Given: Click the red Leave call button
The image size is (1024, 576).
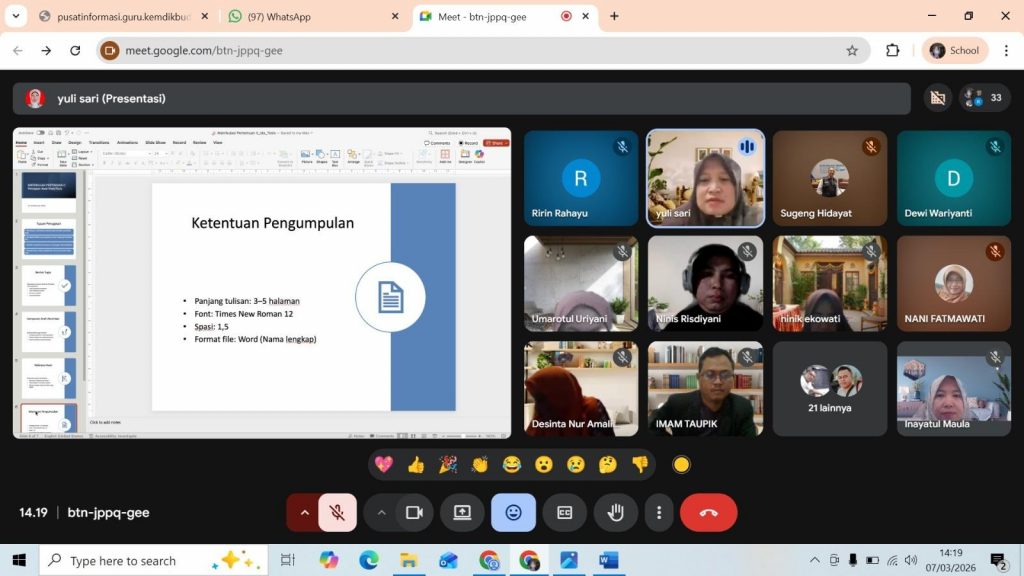Looking at the screenshot, I should pos(708,512).
